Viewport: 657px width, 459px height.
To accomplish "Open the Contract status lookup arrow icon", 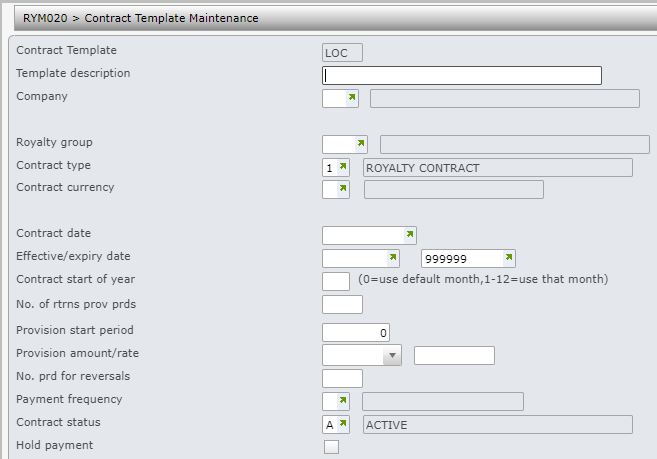I will click(343, 423).
